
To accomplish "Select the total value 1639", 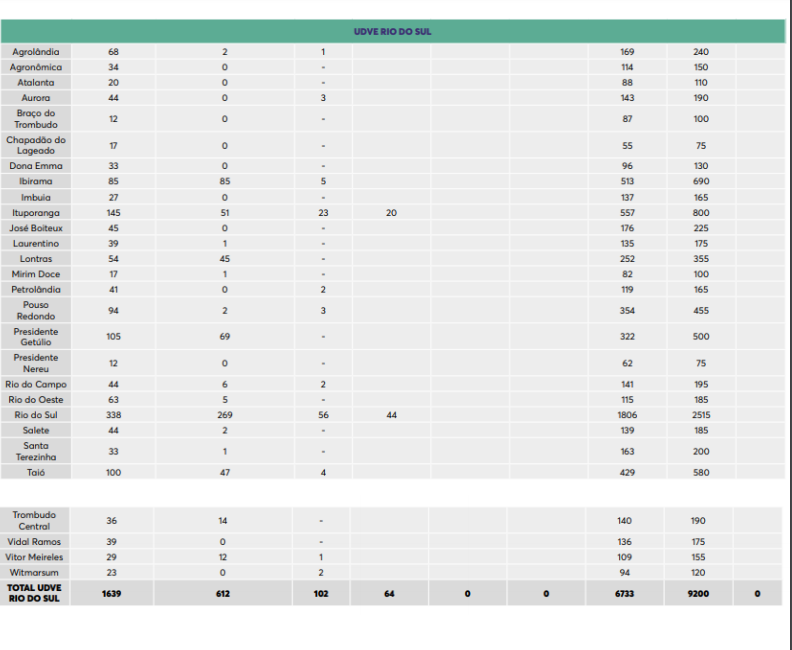I will point(114,593).
